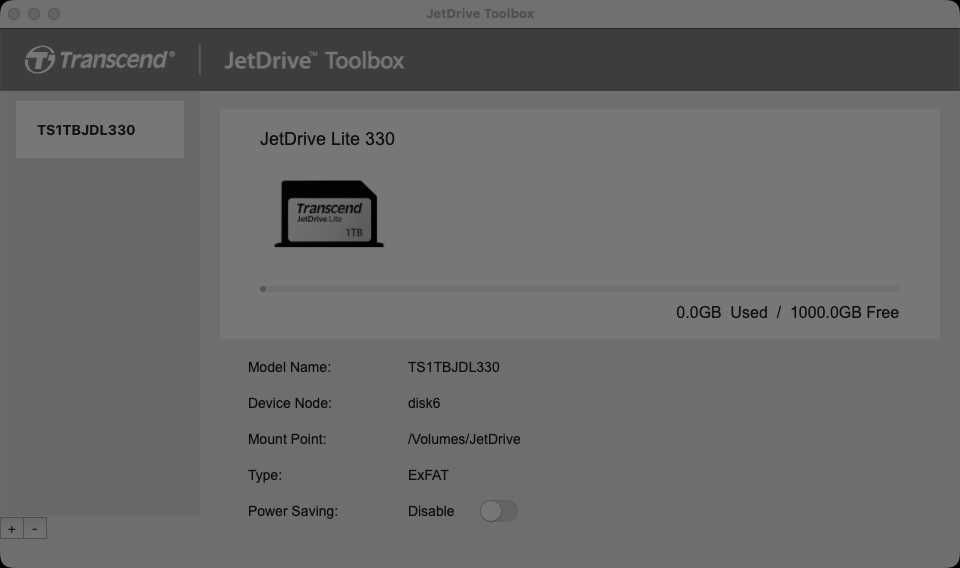Click the Transcend logo in header
This screenshot has height=568, width=960.
pyautogui.click(x=100, y=59)
